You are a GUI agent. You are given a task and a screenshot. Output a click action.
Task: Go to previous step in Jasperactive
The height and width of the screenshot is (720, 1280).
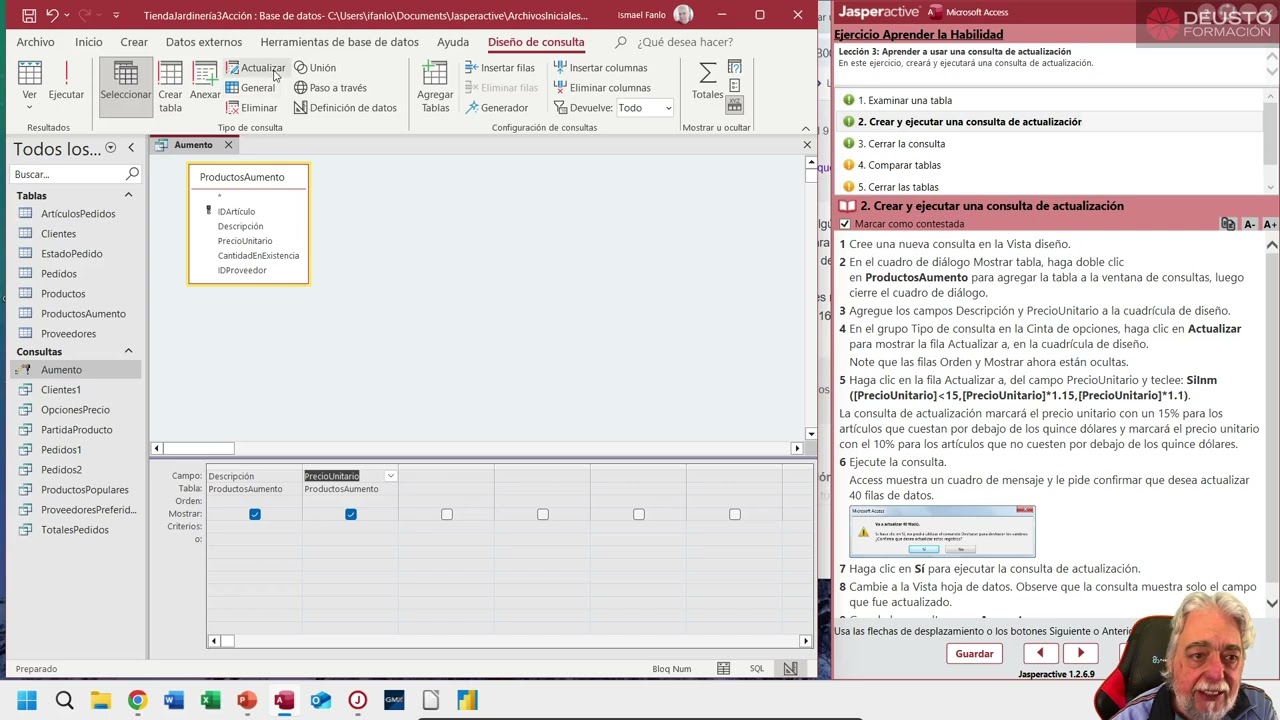click(1040, 654)
